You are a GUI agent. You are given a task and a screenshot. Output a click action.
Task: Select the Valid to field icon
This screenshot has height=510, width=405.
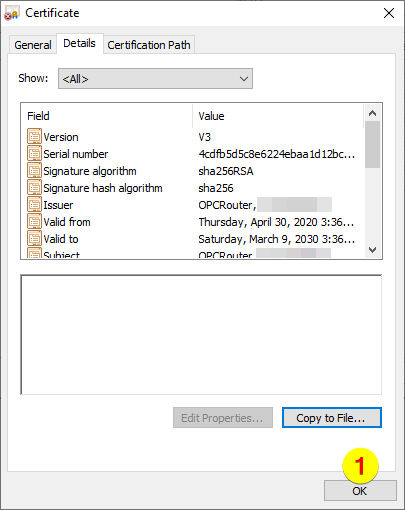click(x=34, y=239)
